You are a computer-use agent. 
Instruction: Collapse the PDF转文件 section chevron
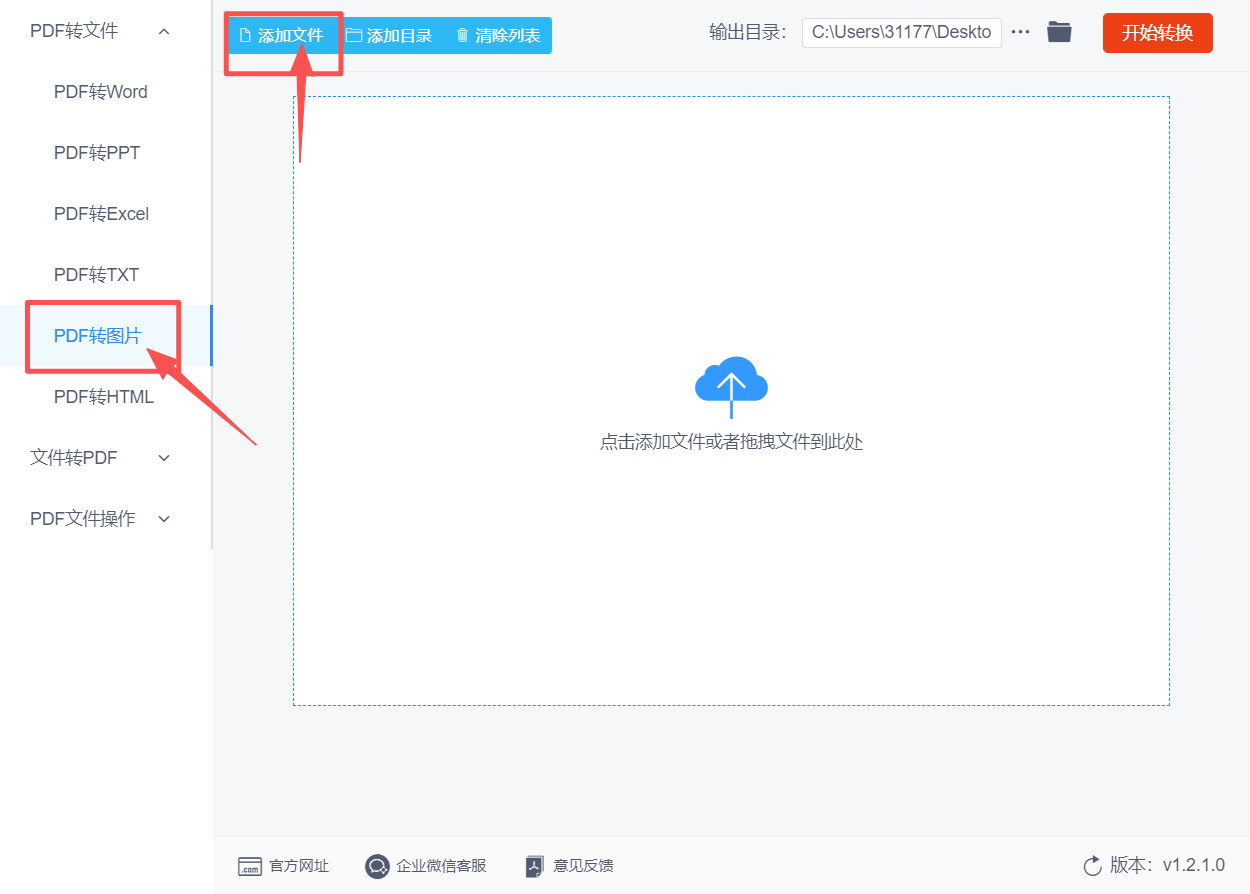point(164,32)
